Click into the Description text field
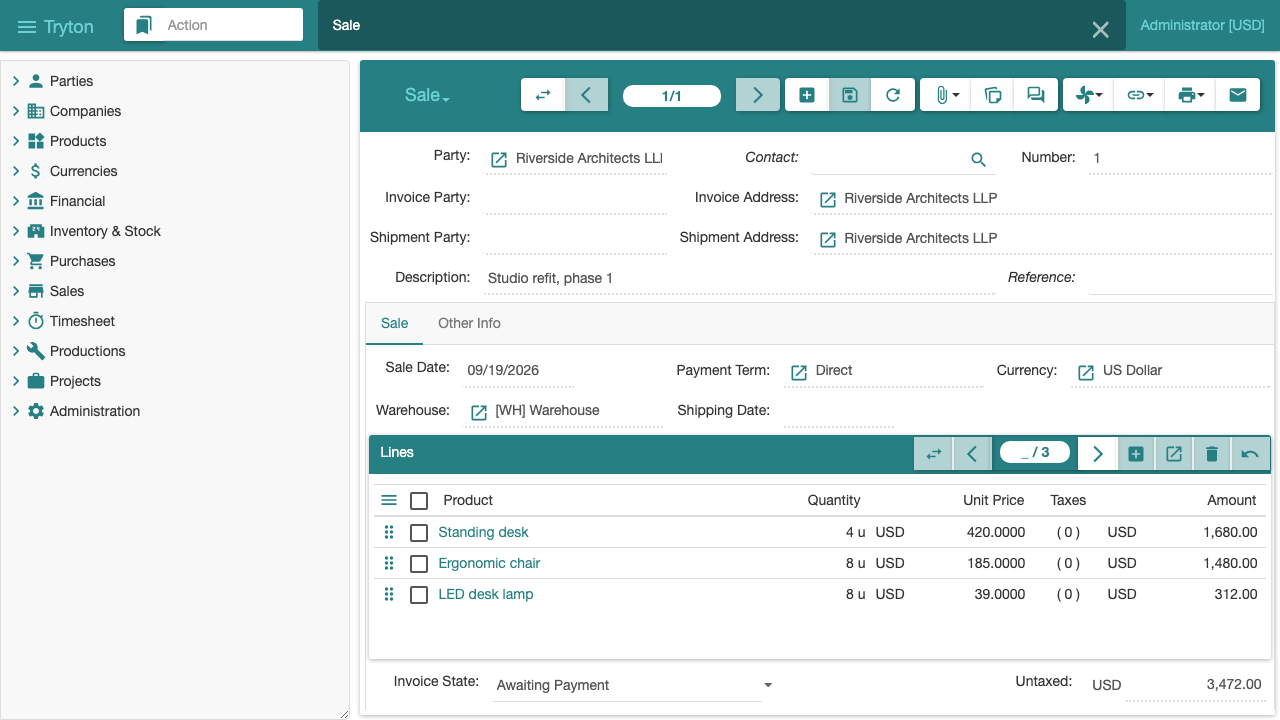 (739, 278)
